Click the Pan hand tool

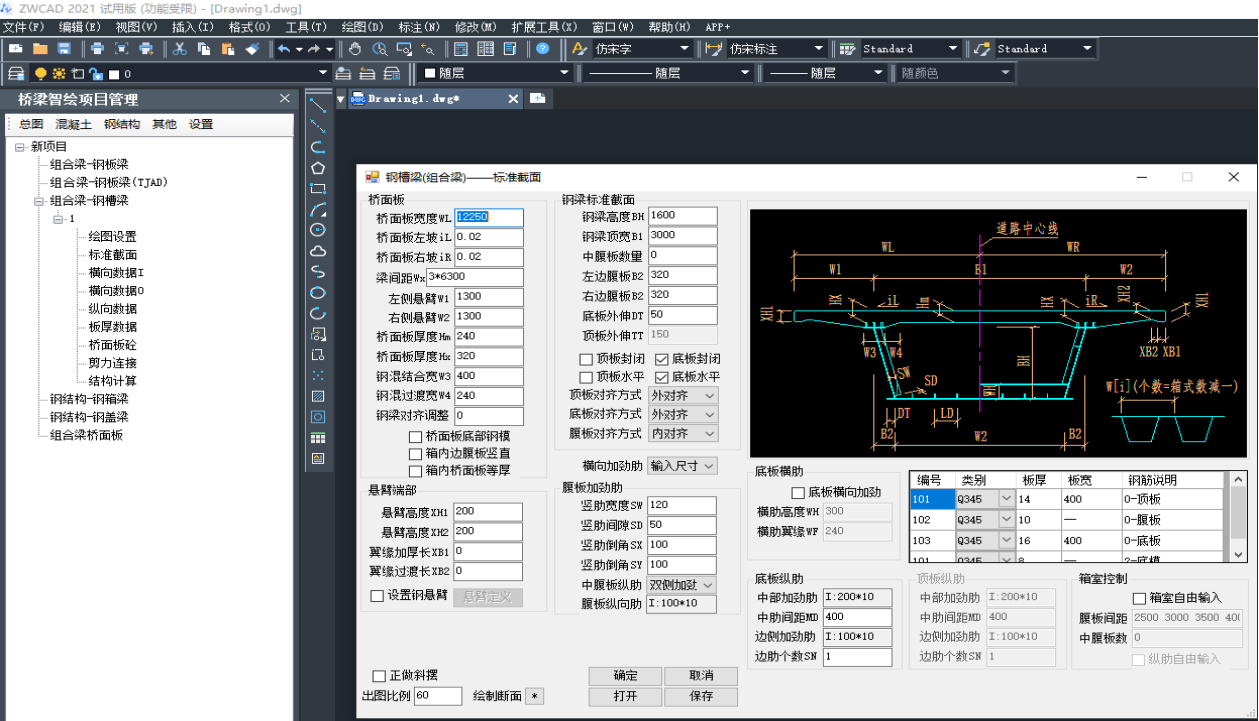click(356, 48)
